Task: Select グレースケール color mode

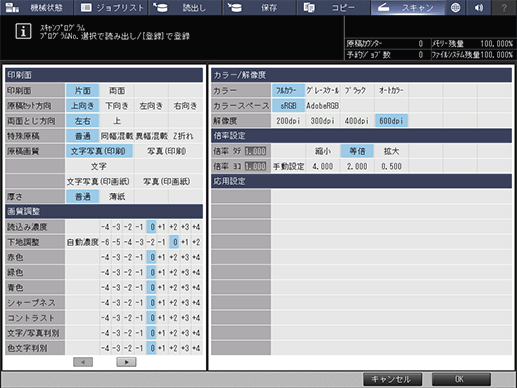Action: point(323,90)
